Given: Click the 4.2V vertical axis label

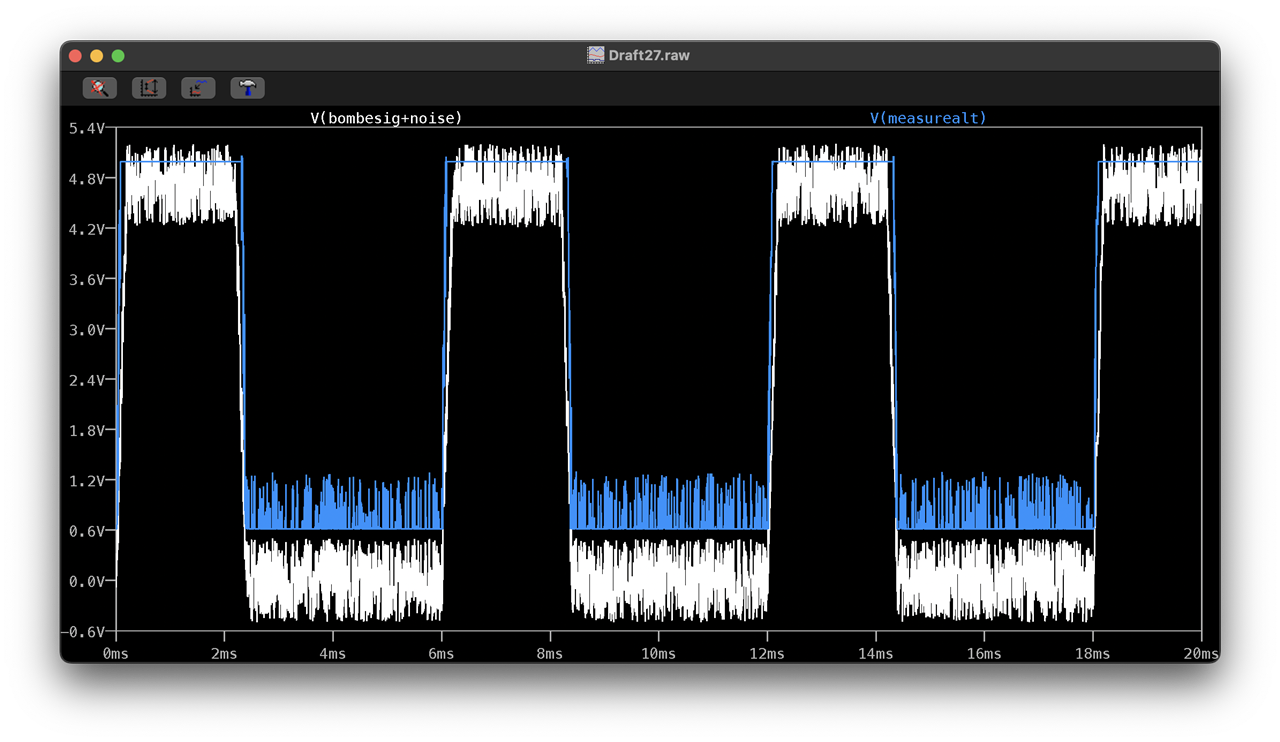Looking at the screenshot, I should pos(87,229).
